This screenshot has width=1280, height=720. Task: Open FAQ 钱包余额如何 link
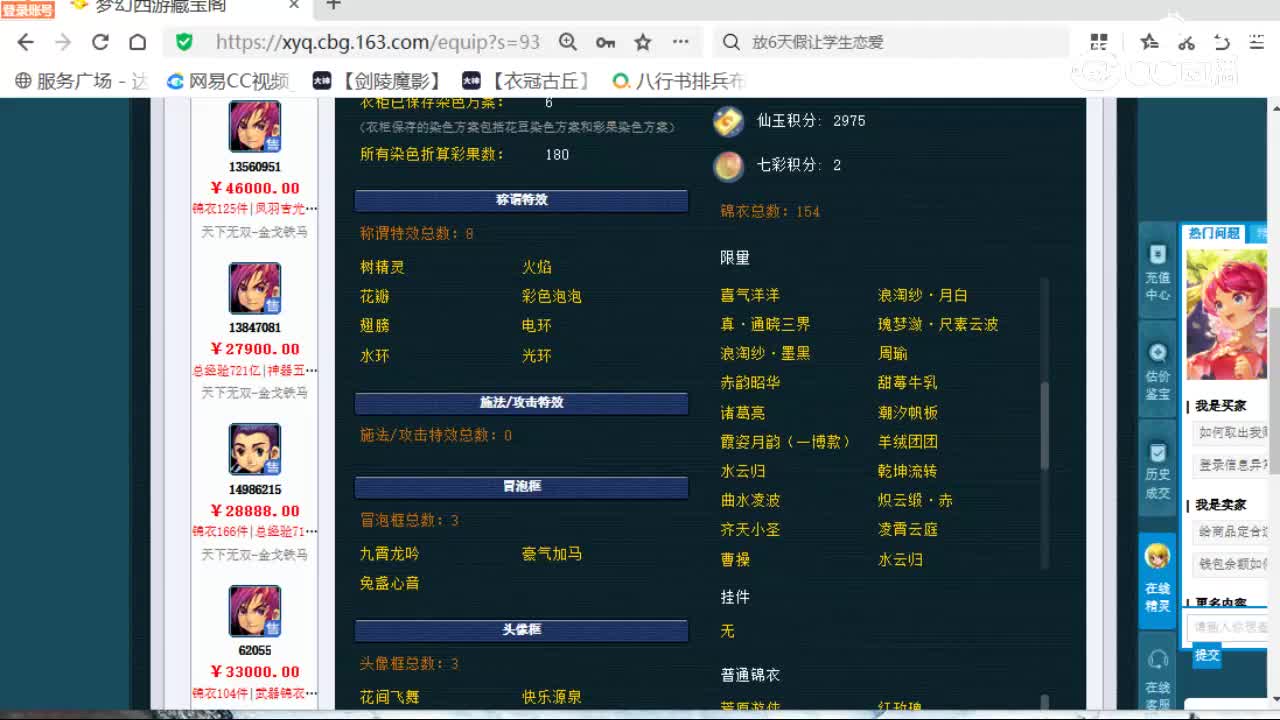tap(1232, 564)
